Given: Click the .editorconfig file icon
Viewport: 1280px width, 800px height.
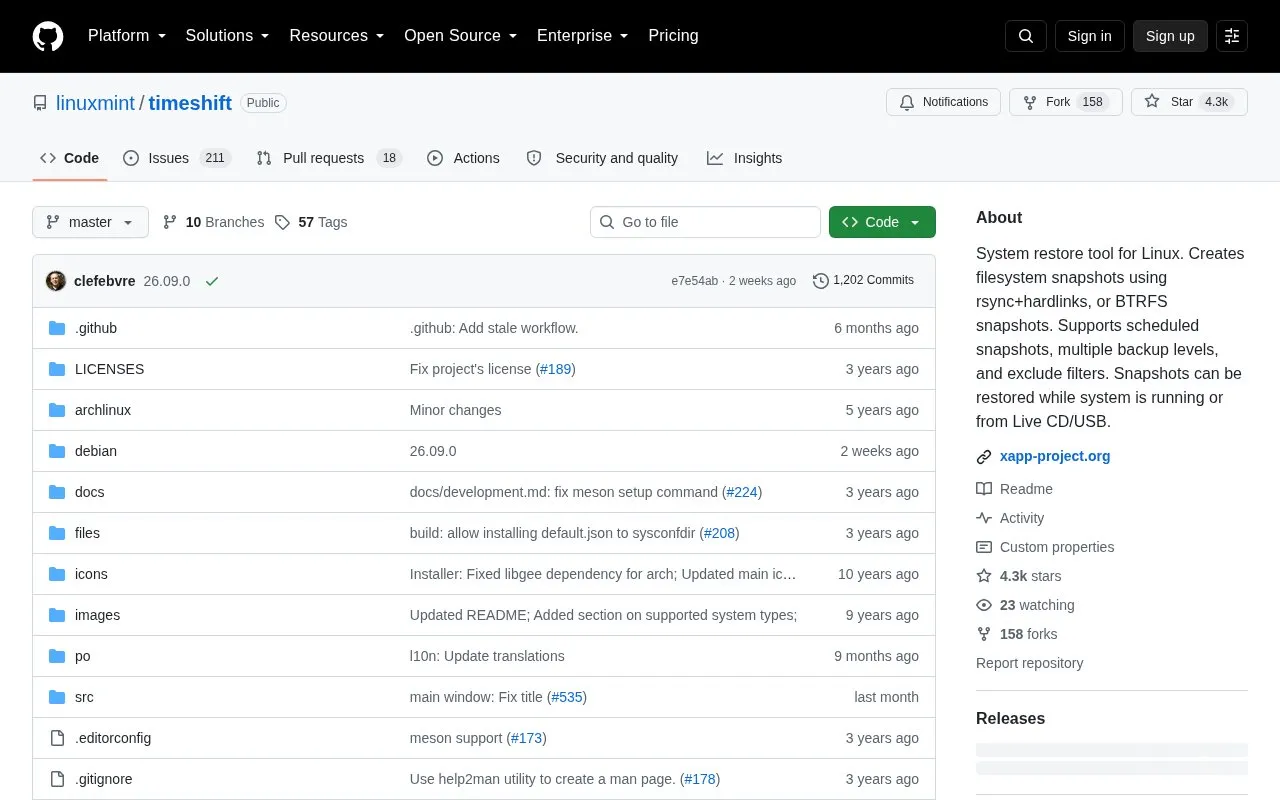Looking at the screenshot, I should pos(57,738).
